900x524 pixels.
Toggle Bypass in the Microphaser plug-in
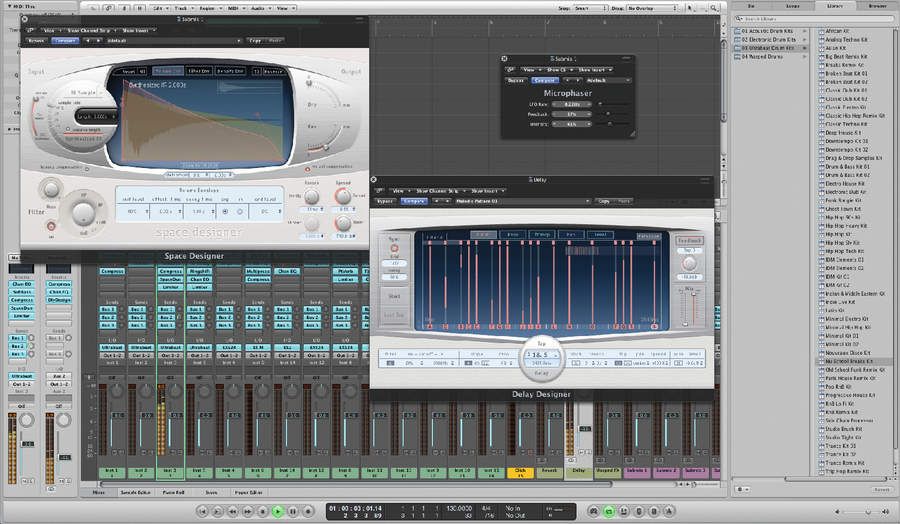516,80
